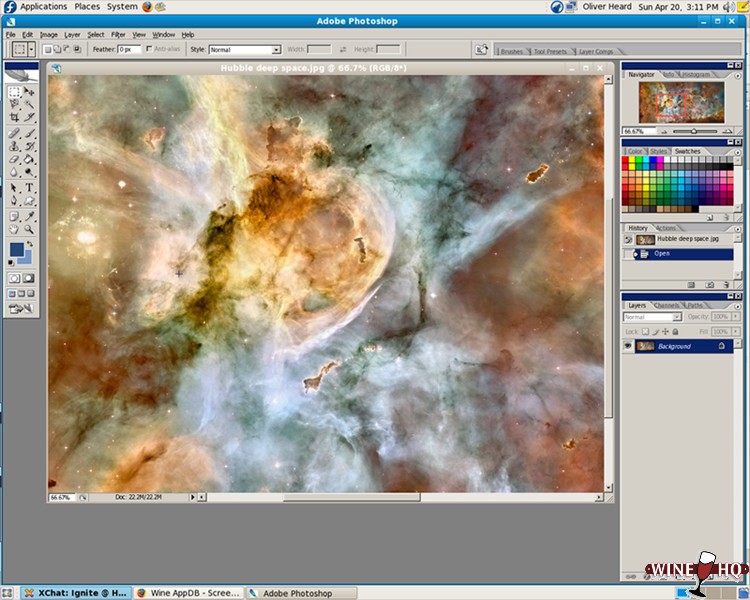Select the Eyedropper tool

pyautogui.click(x=29, y=216)
